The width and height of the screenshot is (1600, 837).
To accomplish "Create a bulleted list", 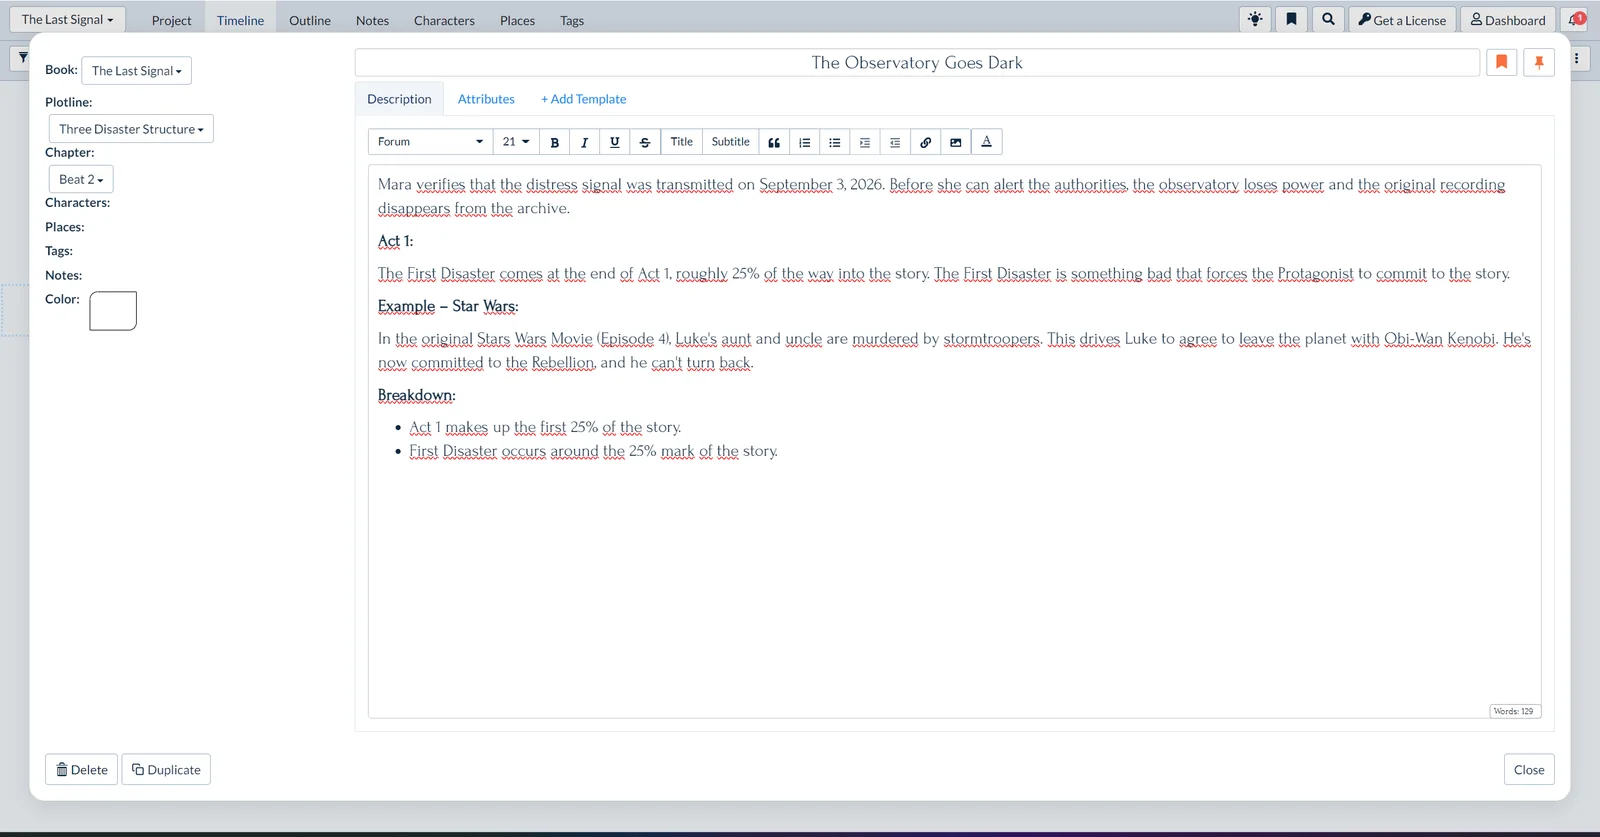I will click(835, 142).
